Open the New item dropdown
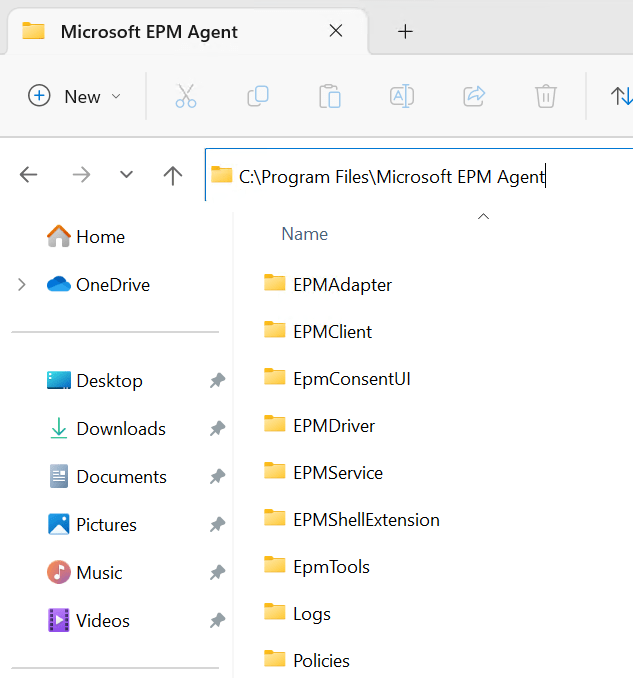The image size is (633, 678). [x=75, y=96]
